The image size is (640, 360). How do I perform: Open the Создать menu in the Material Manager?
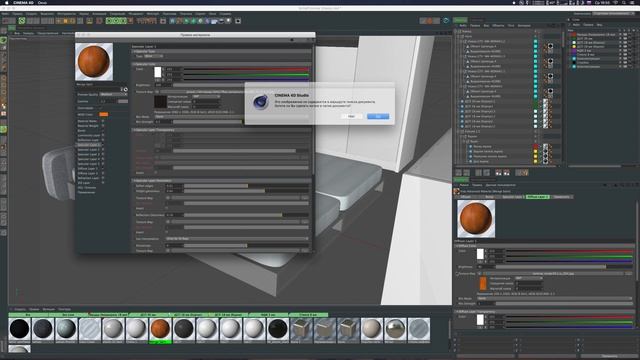point(20,309)
